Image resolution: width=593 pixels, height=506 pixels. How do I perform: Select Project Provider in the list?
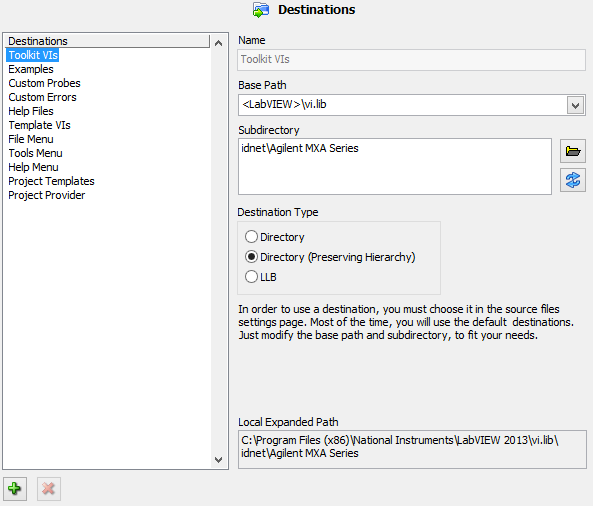[47, 195]
